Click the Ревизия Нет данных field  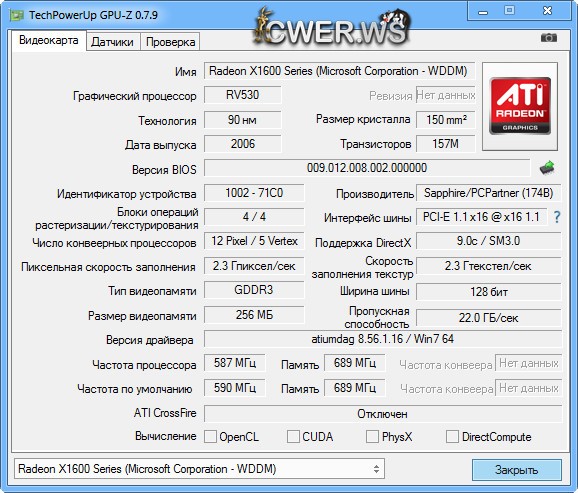(x=446, y=95)
